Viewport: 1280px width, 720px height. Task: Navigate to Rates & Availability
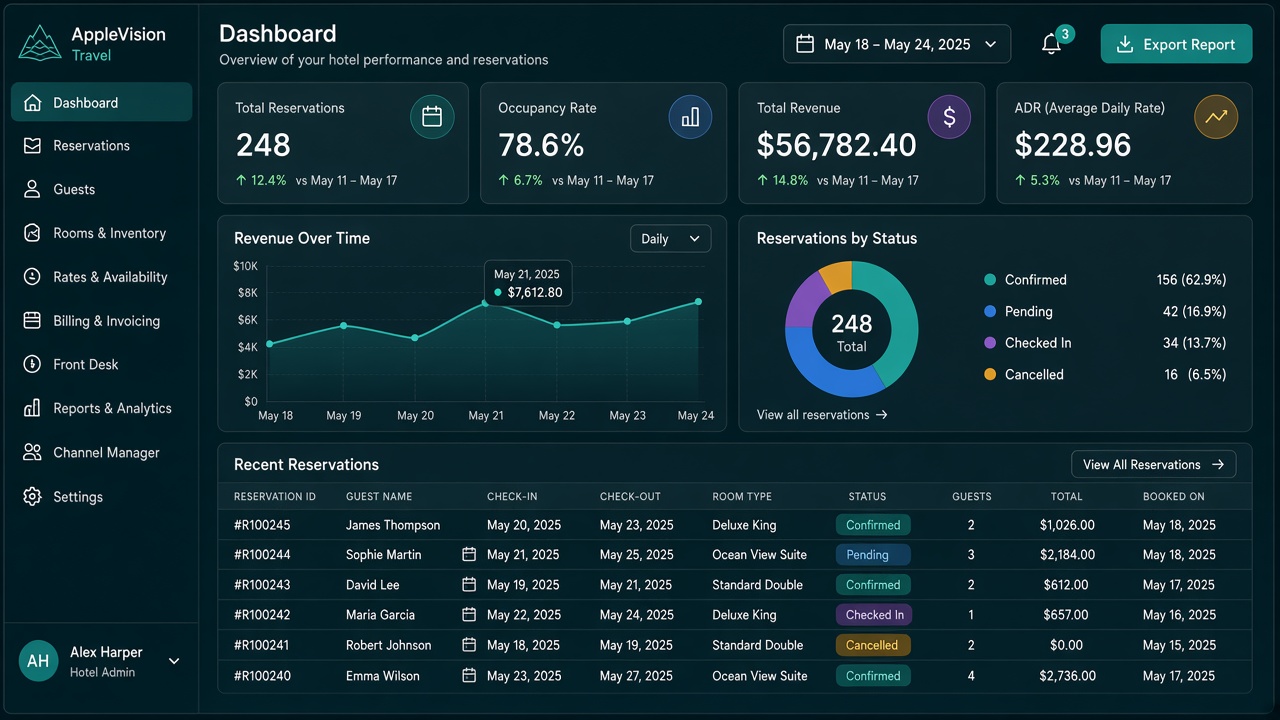(x=101, y=277)
